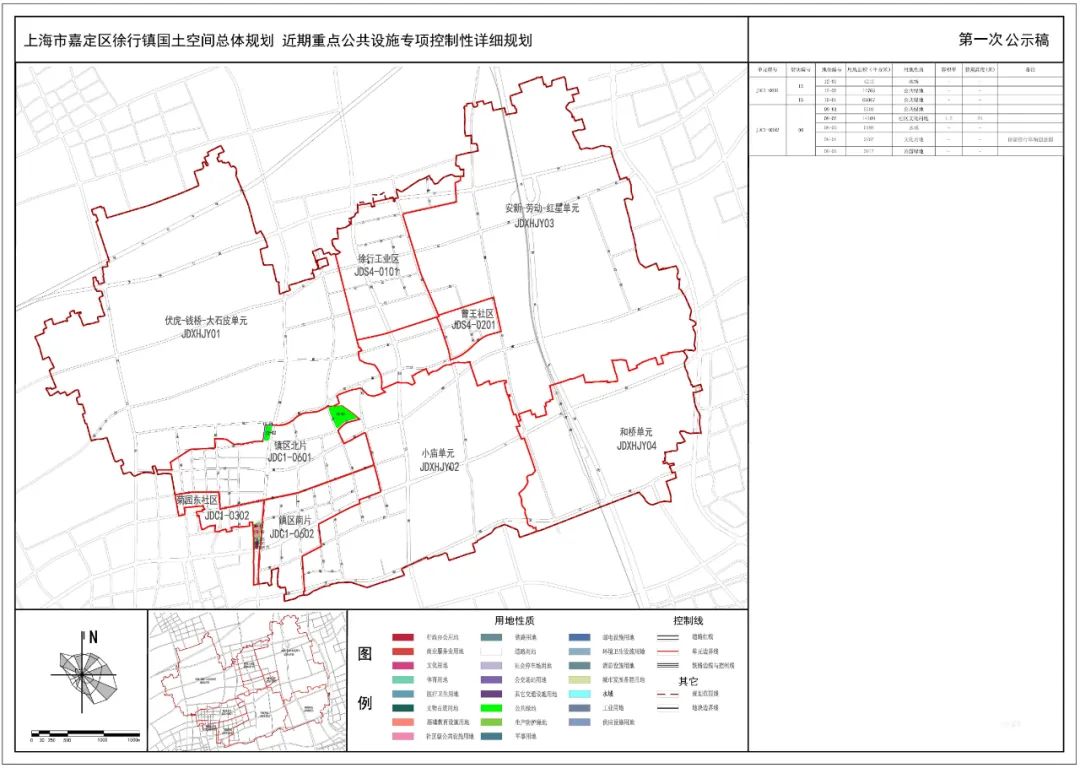This screenshot has width=1080, height=768.
Task: Select the 安新-劳动-红星单元 JDXHJY03 map label
Action: [543, 215]
